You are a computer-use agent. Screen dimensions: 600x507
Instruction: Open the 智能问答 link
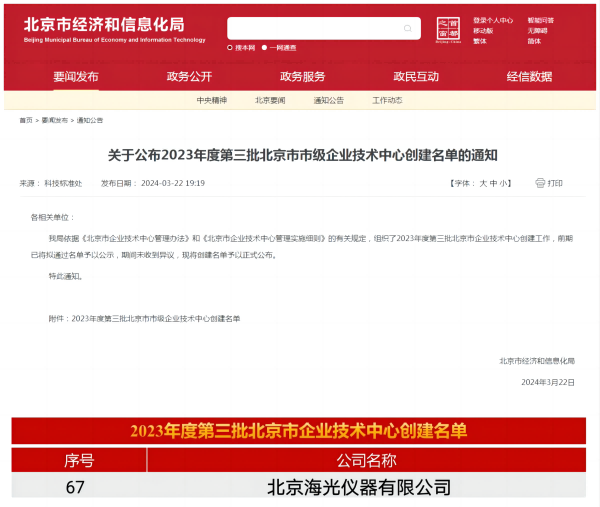pyautogui.click(x=540, y=20)
